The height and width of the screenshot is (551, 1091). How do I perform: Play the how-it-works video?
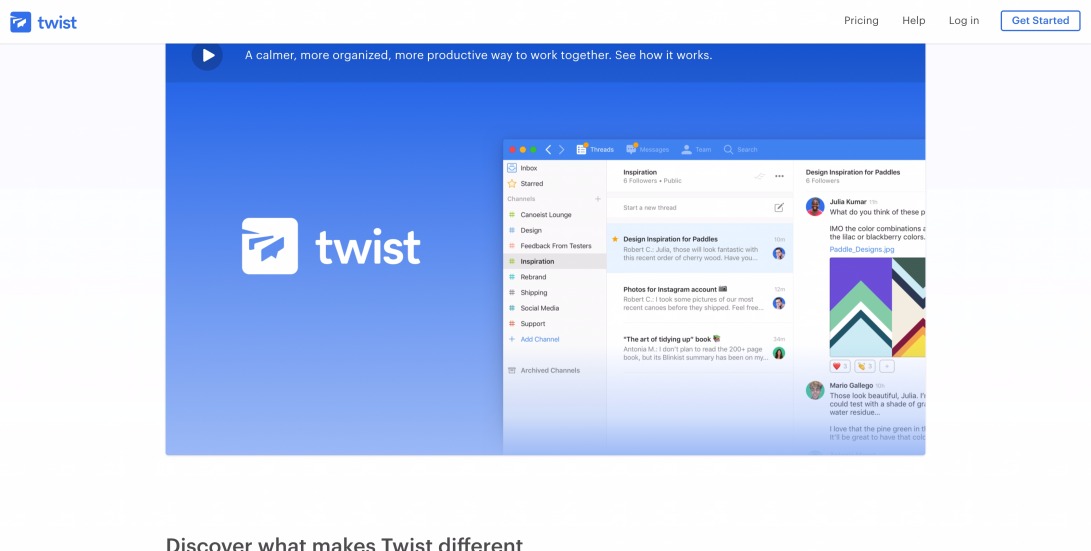(x=207, y=55)
